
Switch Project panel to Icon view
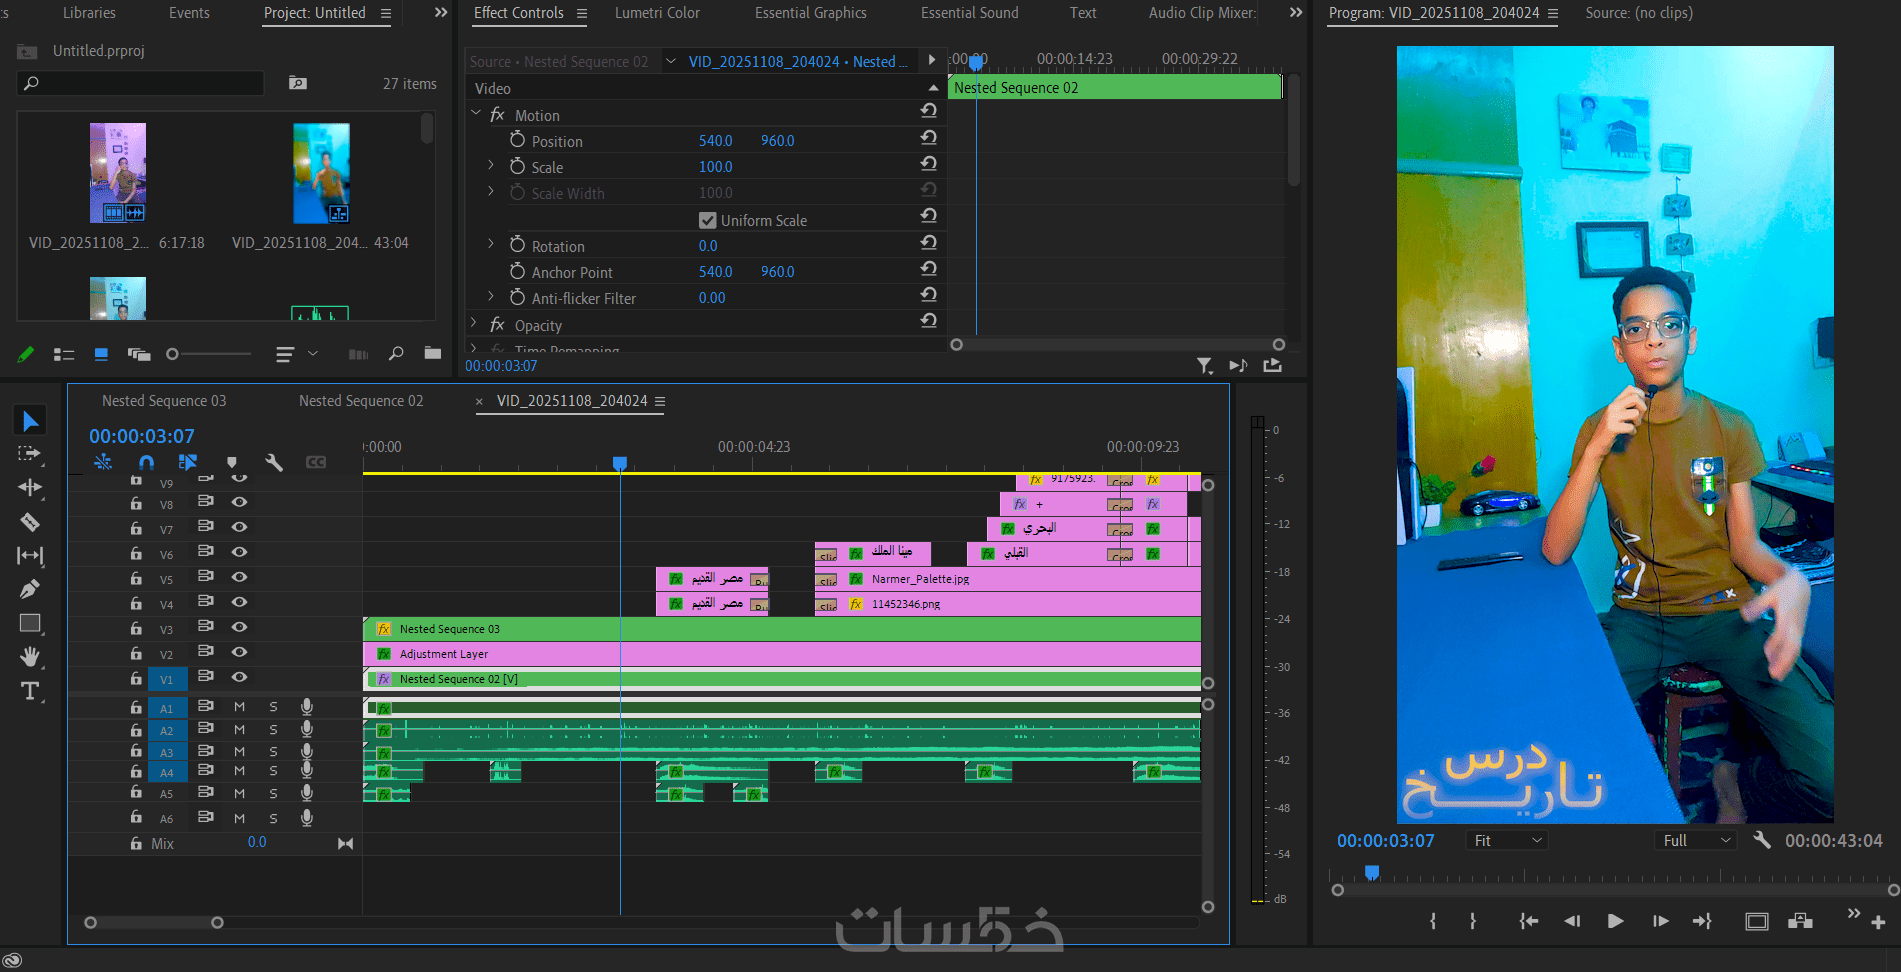coord(101,354)
